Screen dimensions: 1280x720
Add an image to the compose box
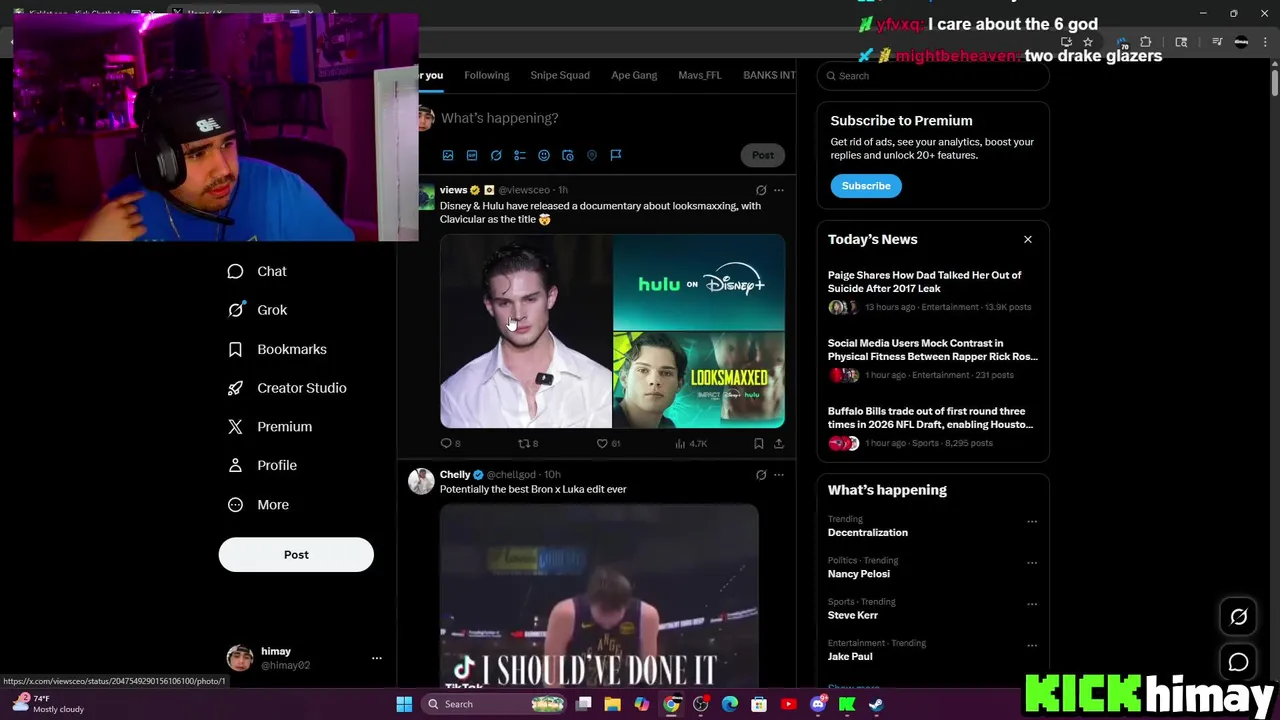pyautogui.click(x=448, y=156)
